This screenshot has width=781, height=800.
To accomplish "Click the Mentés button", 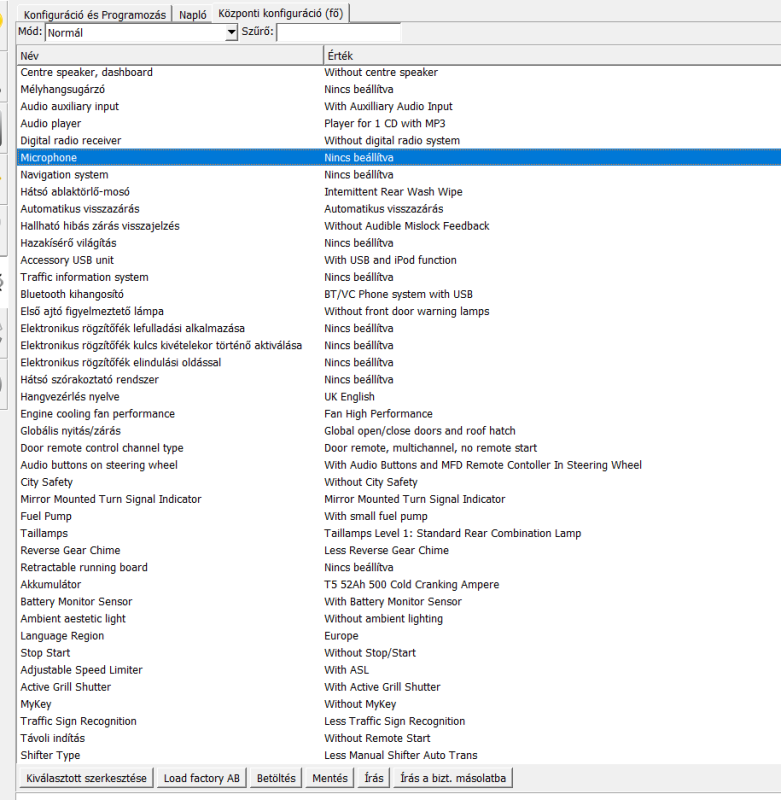I will tap(330, 778).
